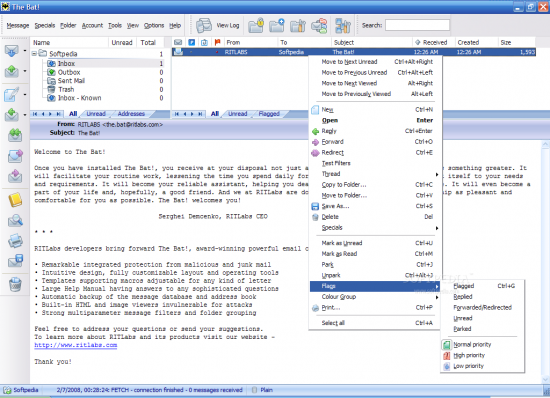This screenshot has width=550, height=398.
Task: Open the yellow Address Book icon
Action: pos(15,200)
